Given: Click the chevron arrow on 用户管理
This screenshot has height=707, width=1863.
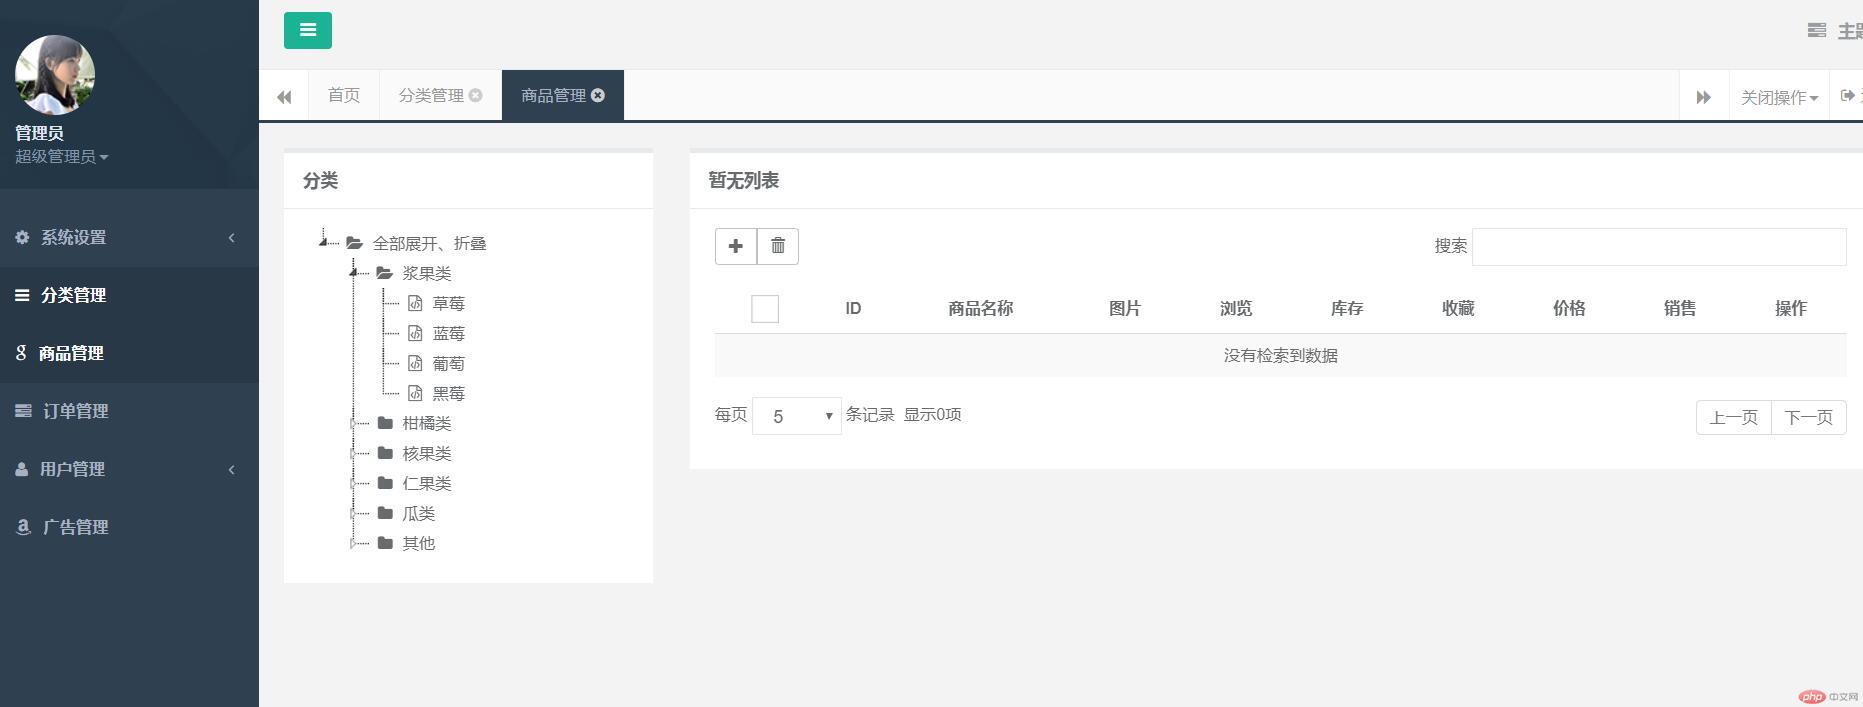Looking at the screenshot, I should [x=232, y=469].
